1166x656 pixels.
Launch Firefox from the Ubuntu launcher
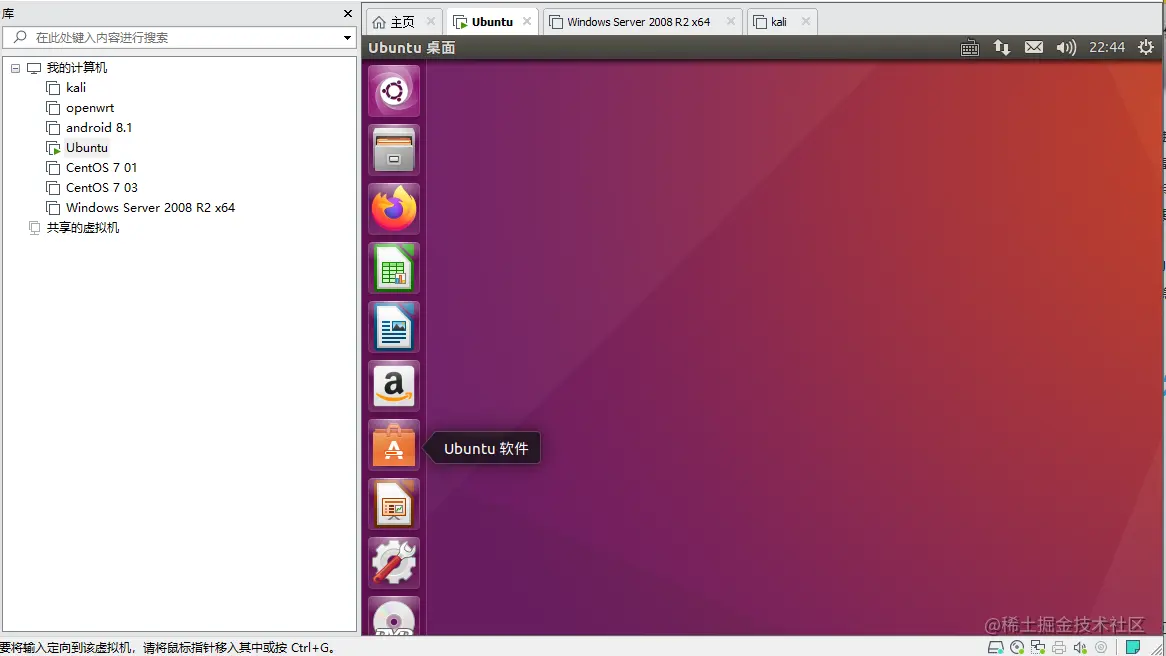coord(394,209)
